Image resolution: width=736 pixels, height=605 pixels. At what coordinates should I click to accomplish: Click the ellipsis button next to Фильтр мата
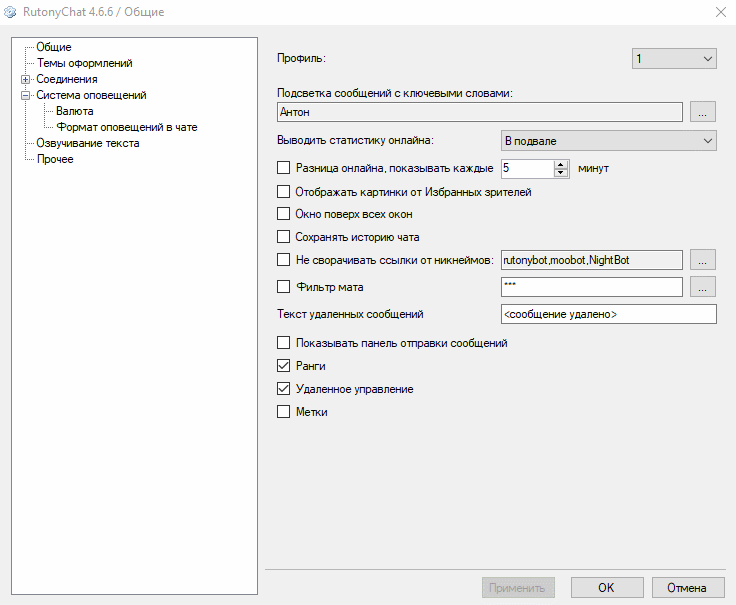[x=703, y=287]
